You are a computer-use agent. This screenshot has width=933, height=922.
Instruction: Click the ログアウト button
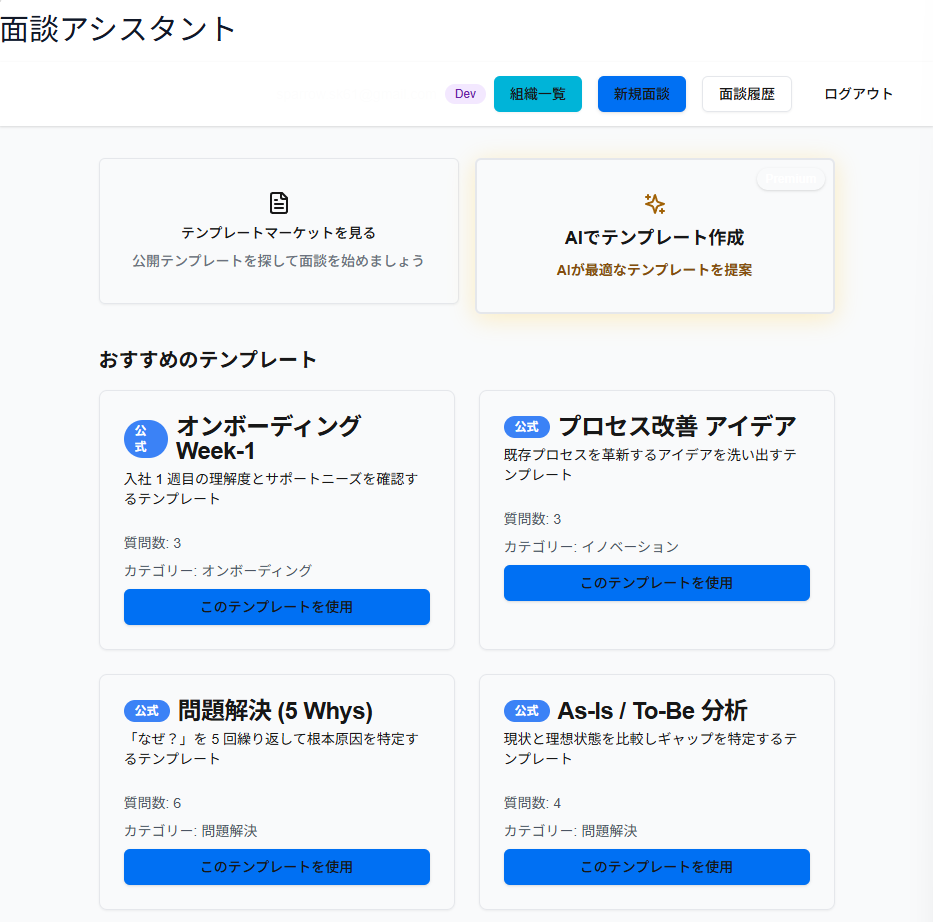857,93
